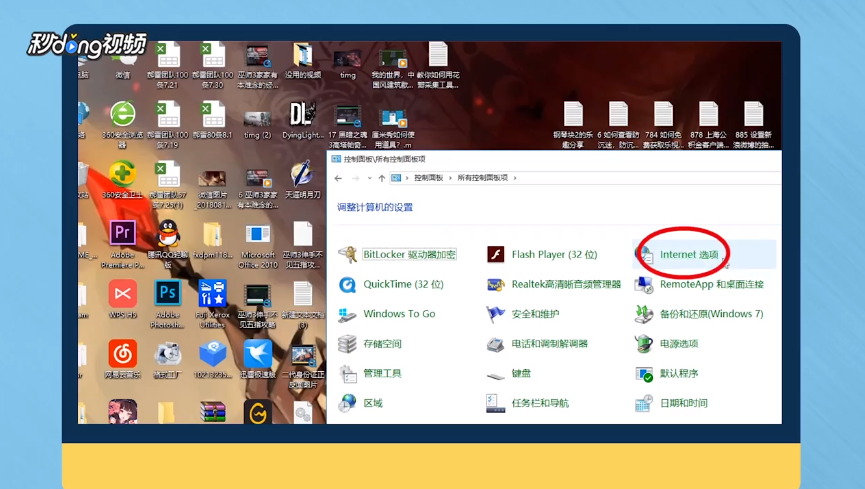Select WPS H5 desktop icon
This screenshot has width=865, height=489.
pyautogui.click(x=122, y=300)
